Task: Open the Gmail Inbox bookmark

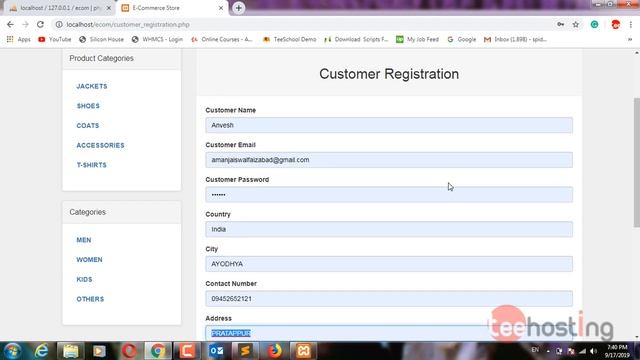Action: click(515, 39)
